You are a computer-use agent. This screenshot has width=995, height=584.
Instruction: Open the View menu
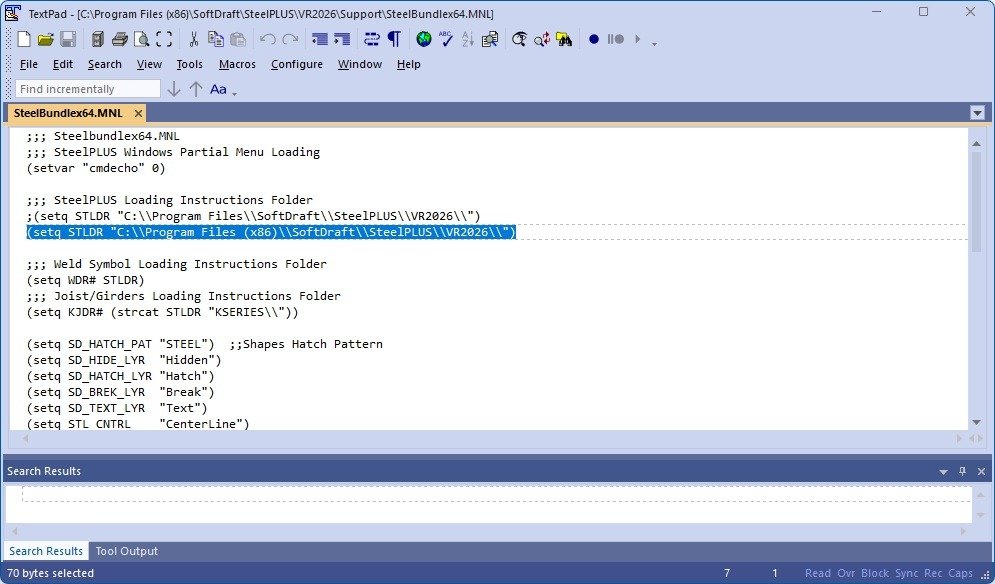[149, 64]
